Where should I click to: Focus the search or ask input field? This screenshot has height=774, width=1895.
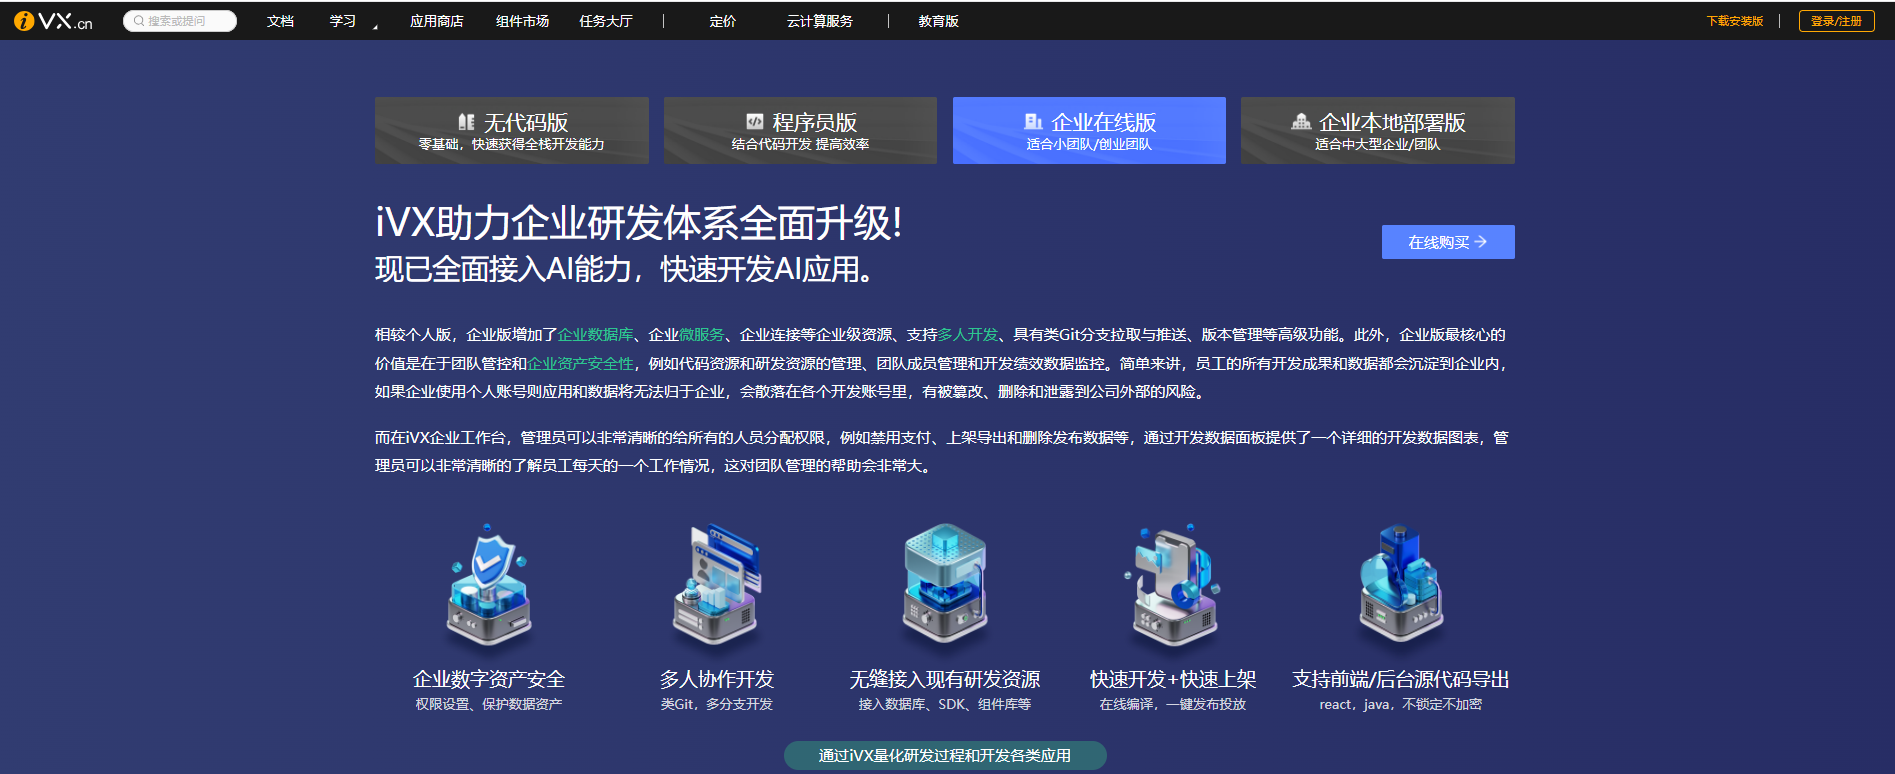(x=180, y=21)
